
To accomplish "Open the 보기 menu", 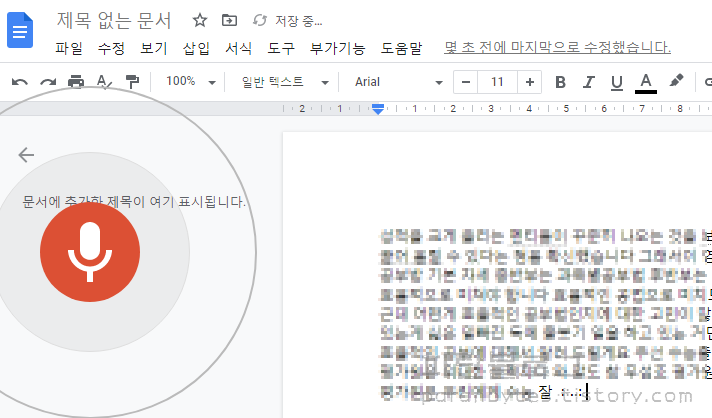I will (153, 48).
